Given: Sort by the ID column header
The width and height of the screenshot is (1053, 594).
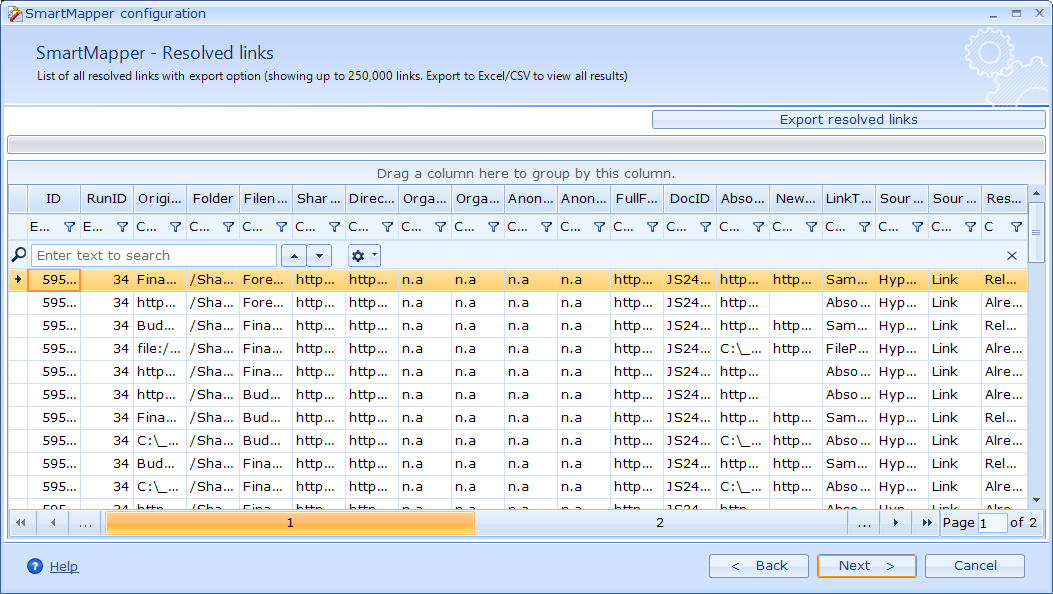Looking at the screenshot, I should [54, 199].
